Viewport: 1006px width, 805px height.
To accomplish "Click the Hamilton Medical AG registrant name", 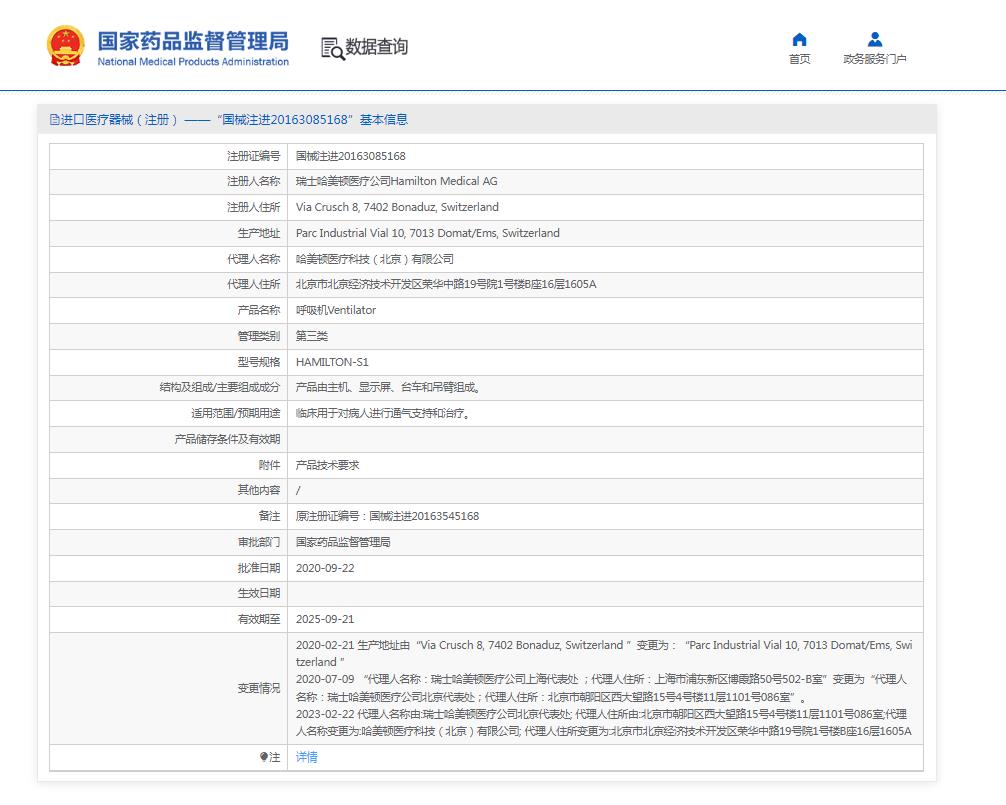I will point(396,182).
